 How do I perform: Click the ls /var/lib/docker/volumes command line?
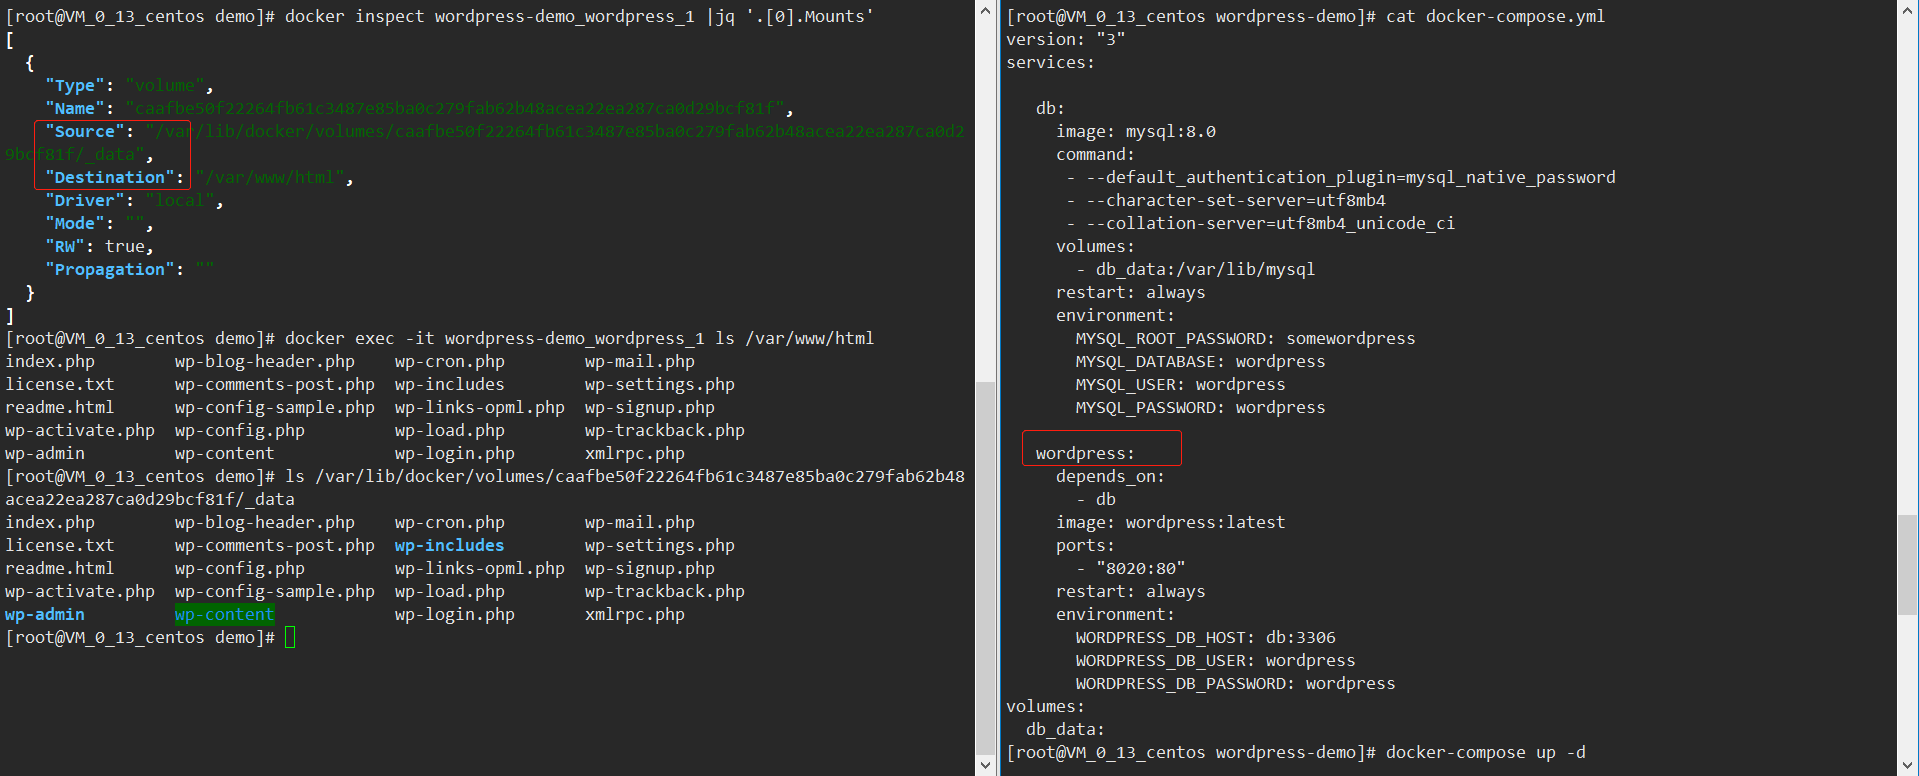(485, 487)
